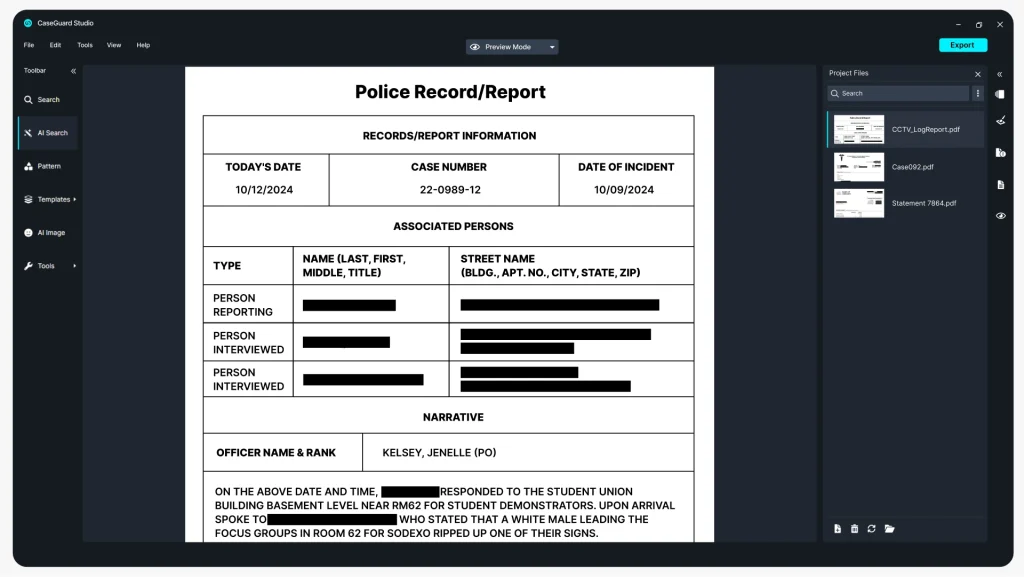
Task: Click the Export button
Action: click(962, 45)
